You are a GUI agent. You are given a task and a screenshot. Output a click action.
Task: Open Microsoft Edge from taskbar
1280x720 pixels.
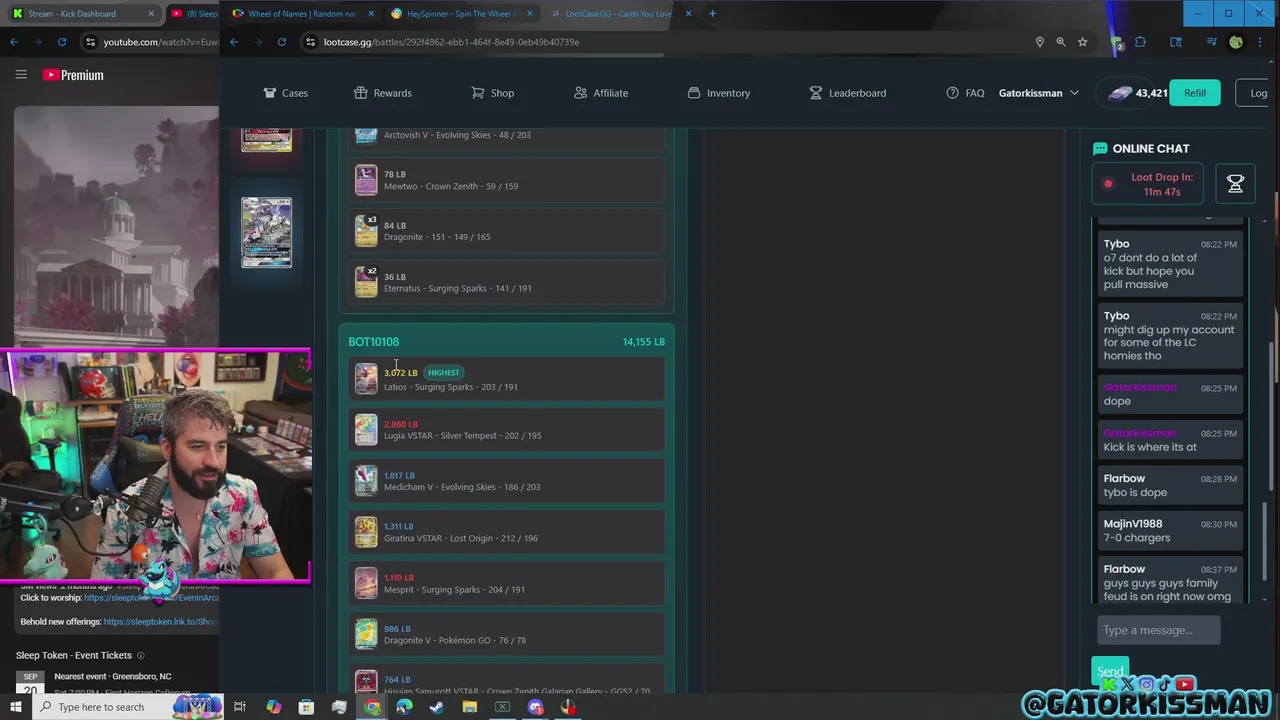coord(404,707)
